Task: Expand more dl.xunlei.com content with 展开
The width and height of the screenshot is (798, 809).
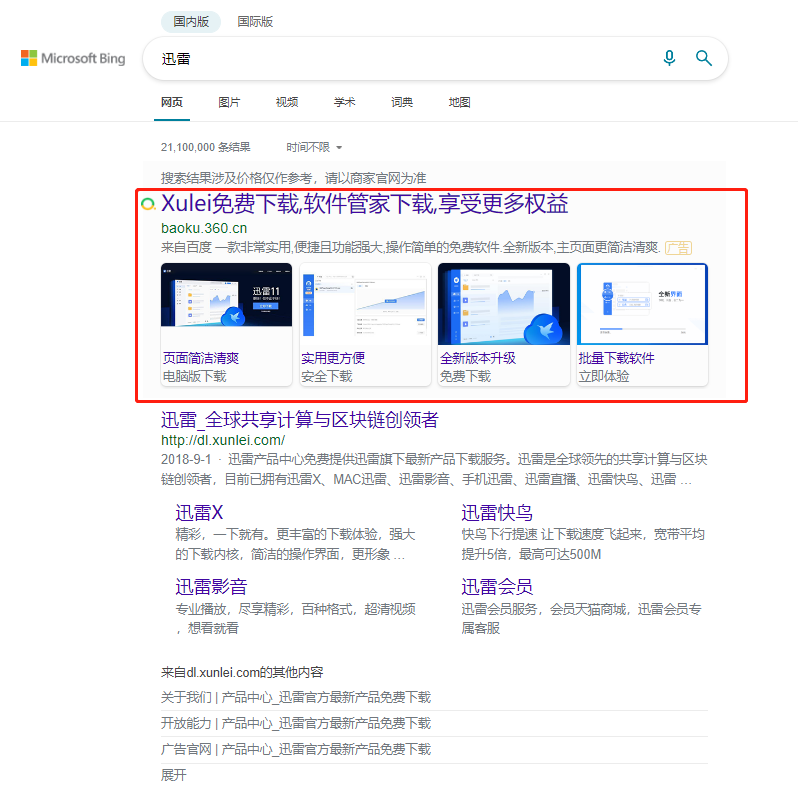Action: click(x=174, y=775)
